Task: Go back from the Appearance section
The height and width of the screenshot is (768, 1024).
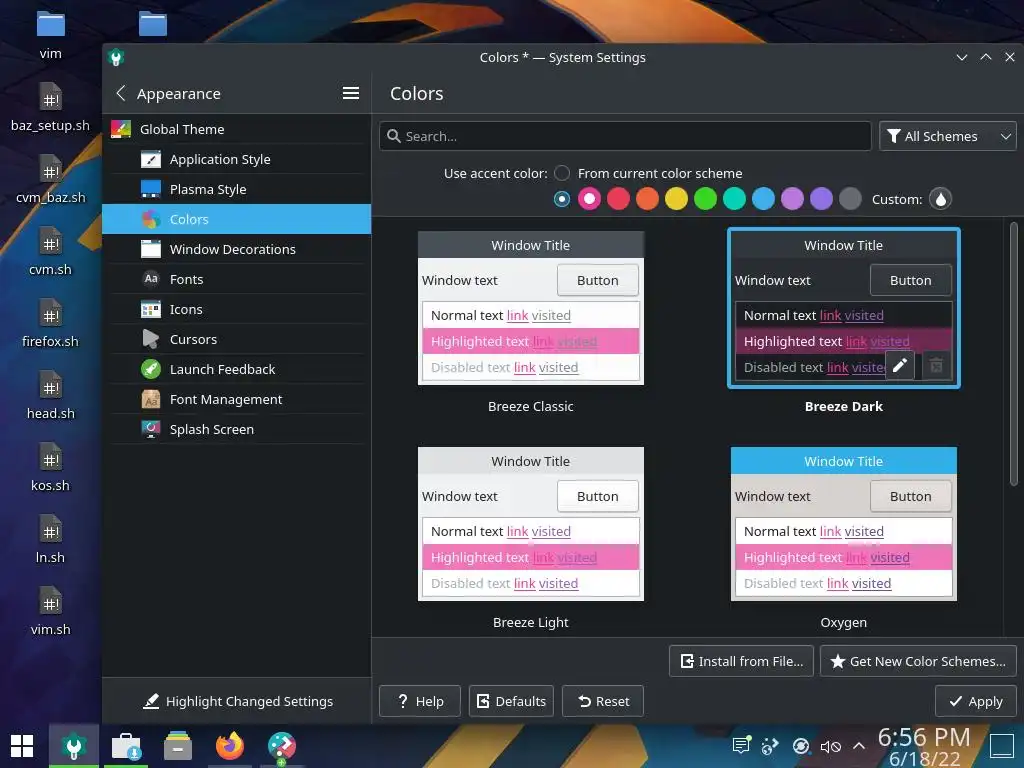Action: click(120, 93)
